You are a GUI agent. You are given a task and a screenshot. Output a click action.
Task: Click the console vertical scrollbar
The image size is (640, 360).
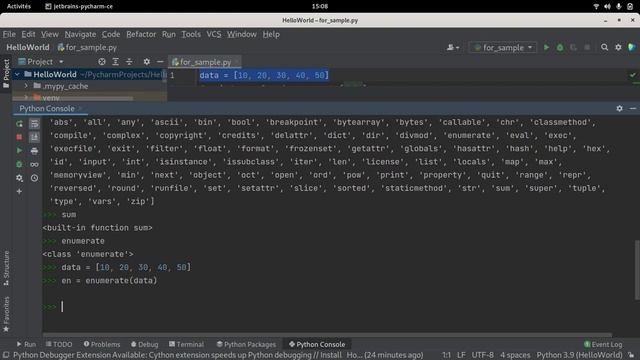point(637,270)
